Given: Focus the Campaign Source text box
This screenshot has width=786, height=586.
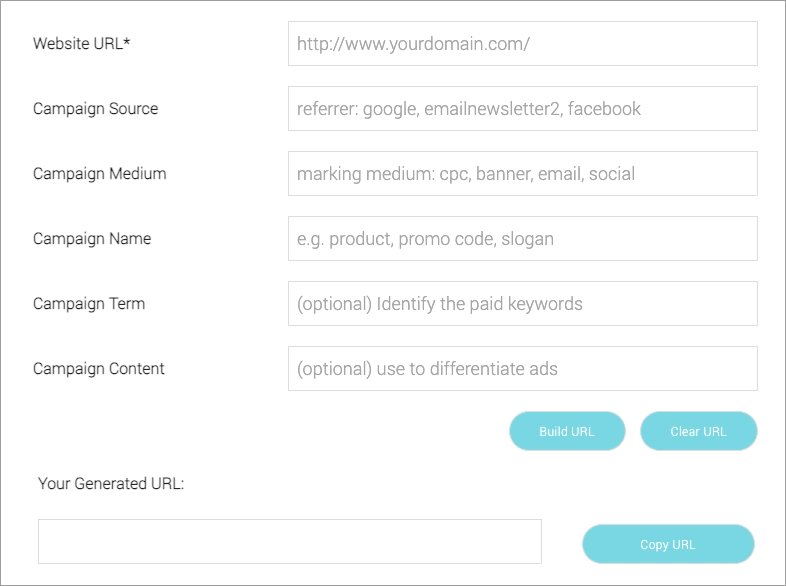Looking at the screenshot, I should pos(523,109).
